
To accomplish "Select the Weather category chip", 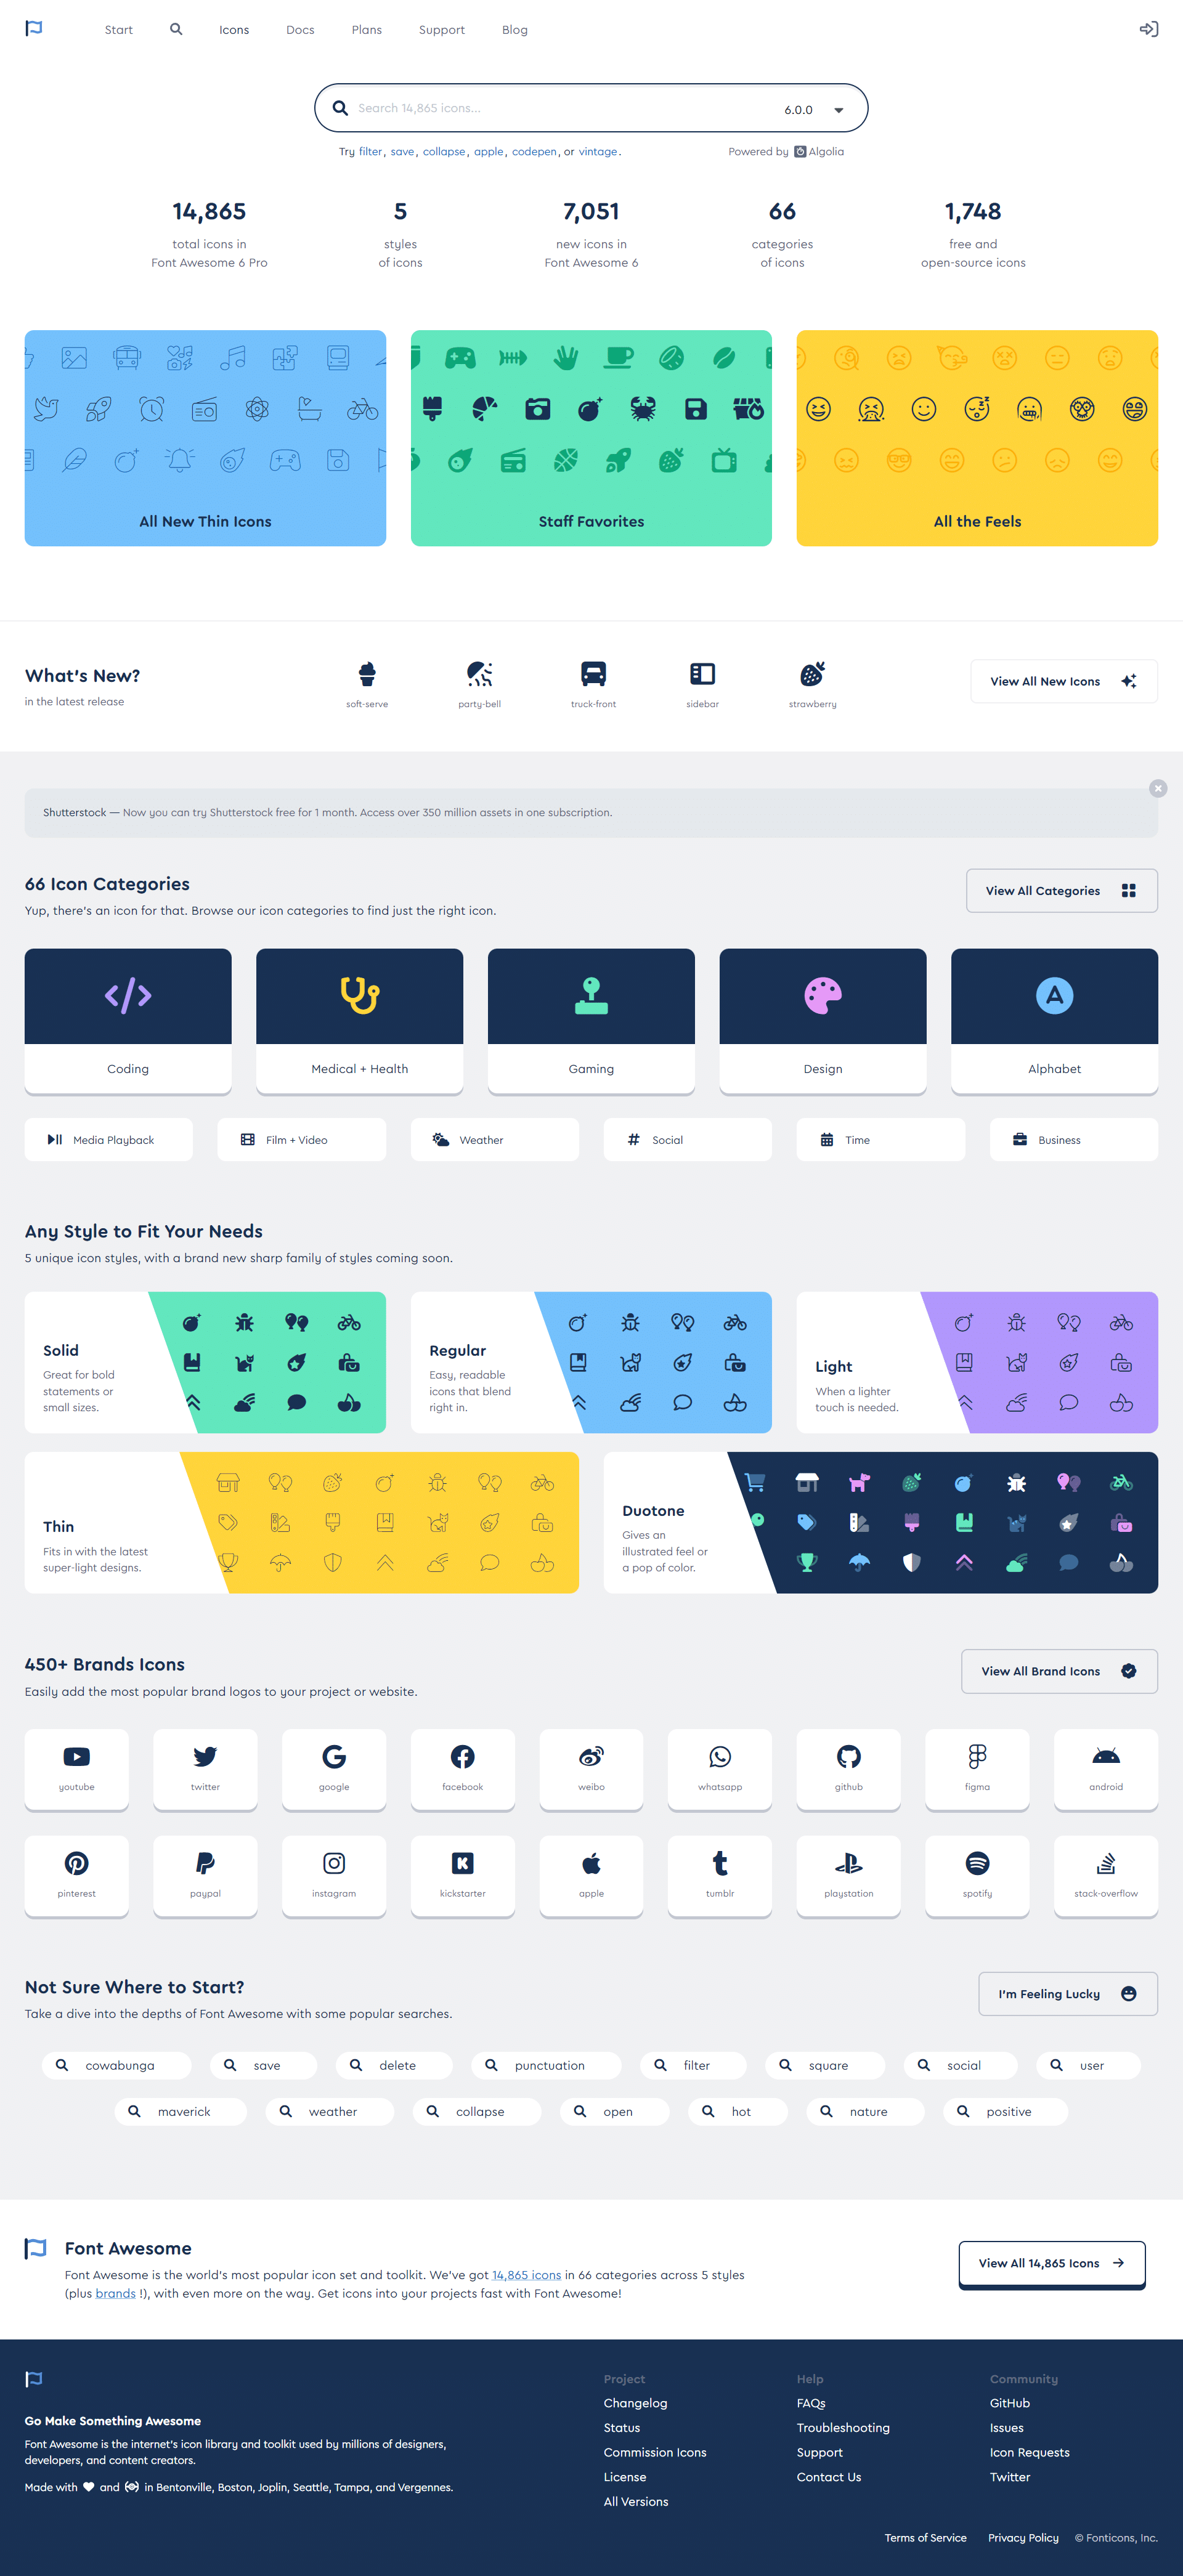I will (x=495, y=1140).
